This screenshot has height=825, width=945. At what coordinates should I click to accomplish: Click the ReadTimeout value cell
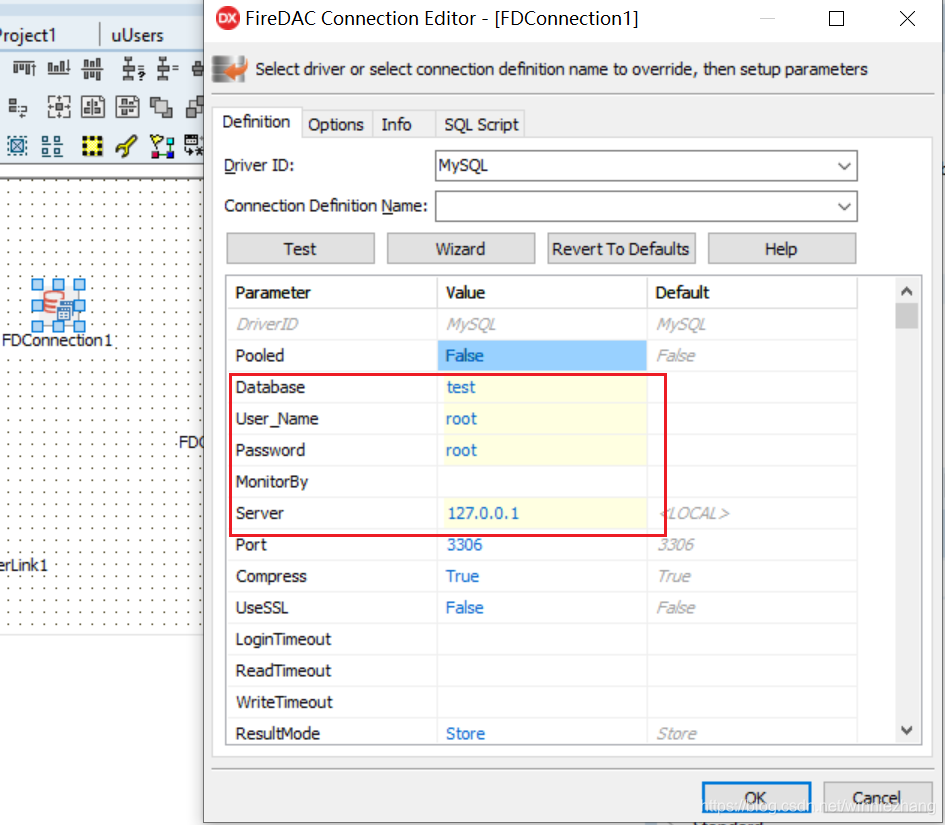tap(542, 671)
